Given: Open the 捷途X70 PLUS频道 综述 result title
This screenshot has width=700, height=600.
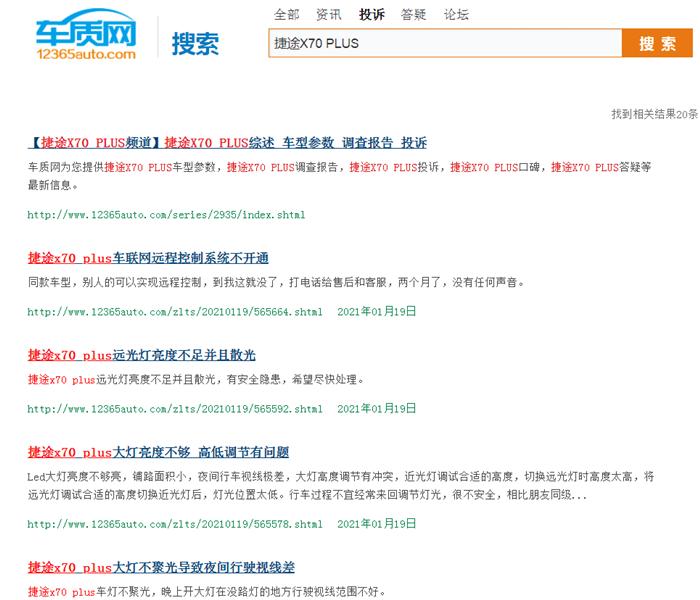Looking at the screenshot, I should (x=228, y=143).
